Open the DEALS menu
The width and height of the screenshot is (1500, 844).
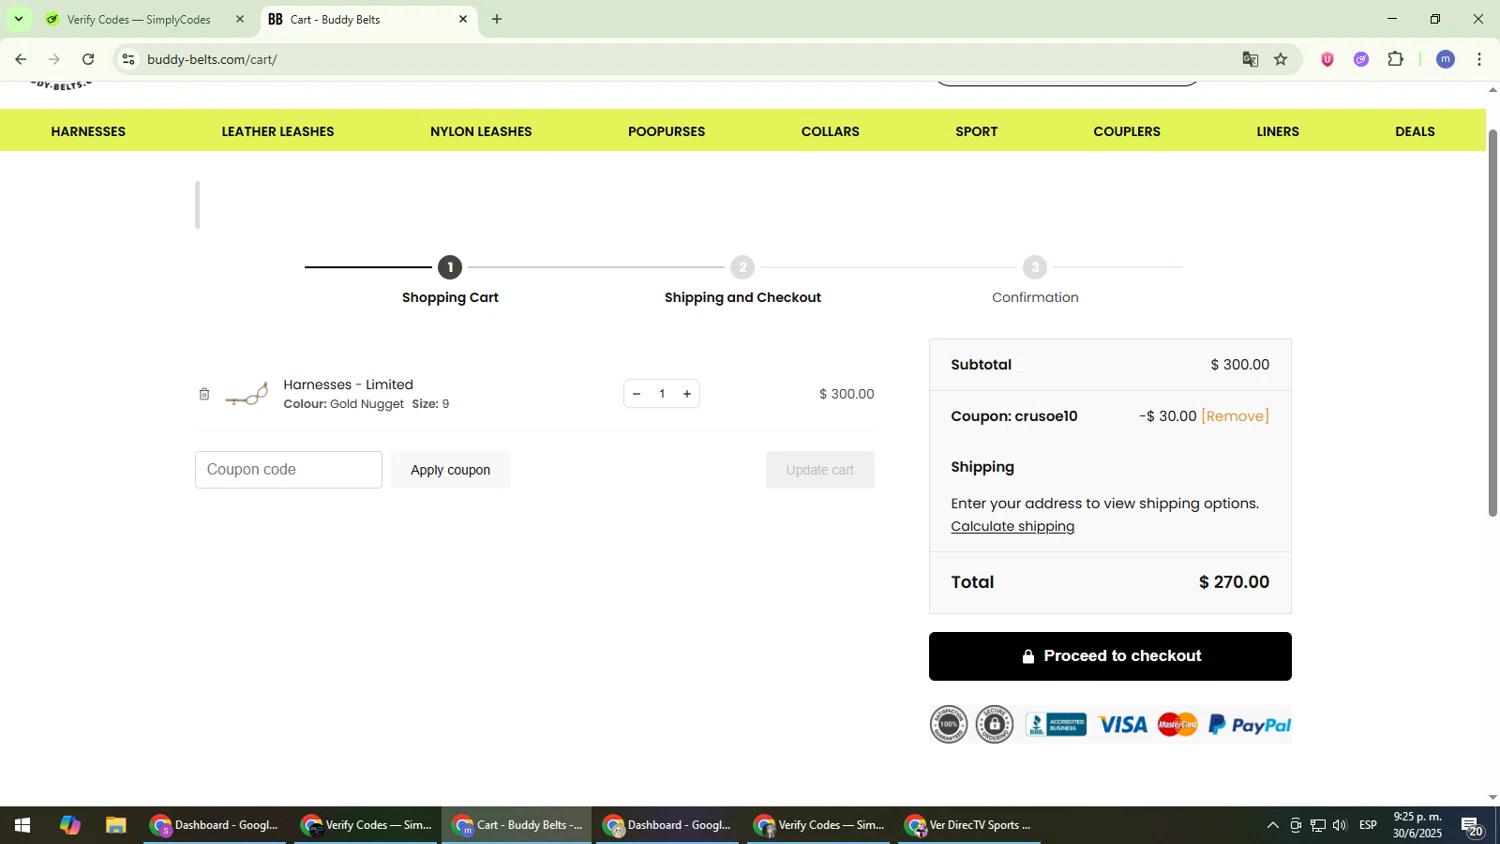[x=1415, y=131]
